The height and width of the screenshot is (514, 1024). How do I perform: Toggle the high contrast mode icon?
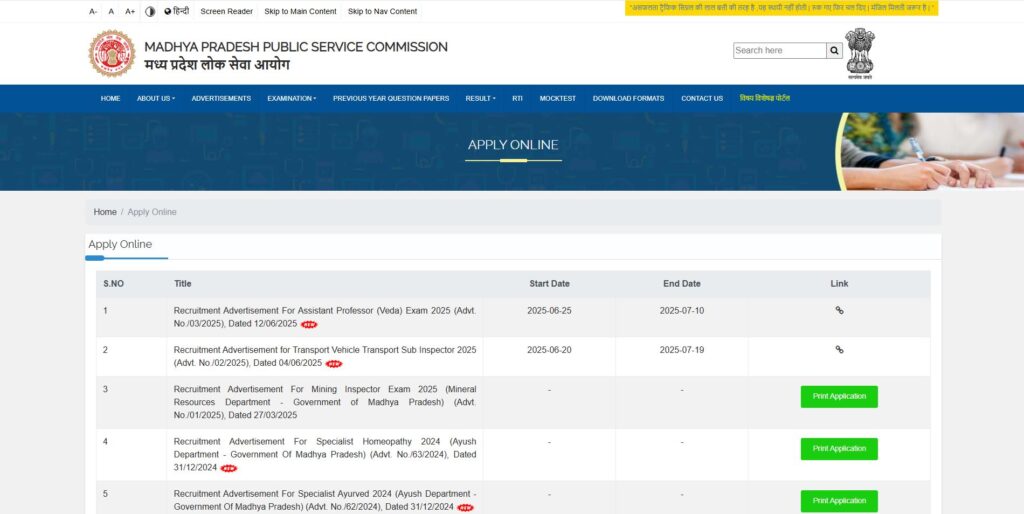coord(150,11)
